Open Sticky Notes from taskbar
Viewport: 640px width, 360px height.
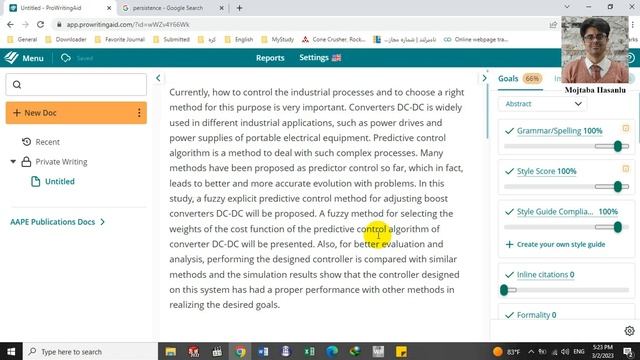click(402, 351)
